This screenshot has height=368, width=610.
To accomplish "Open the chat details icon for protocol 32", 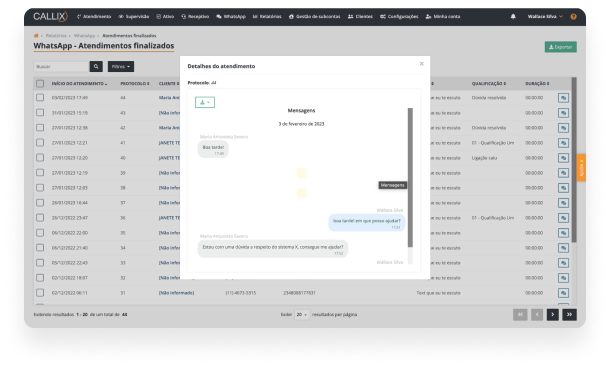I will pos(563,278).
